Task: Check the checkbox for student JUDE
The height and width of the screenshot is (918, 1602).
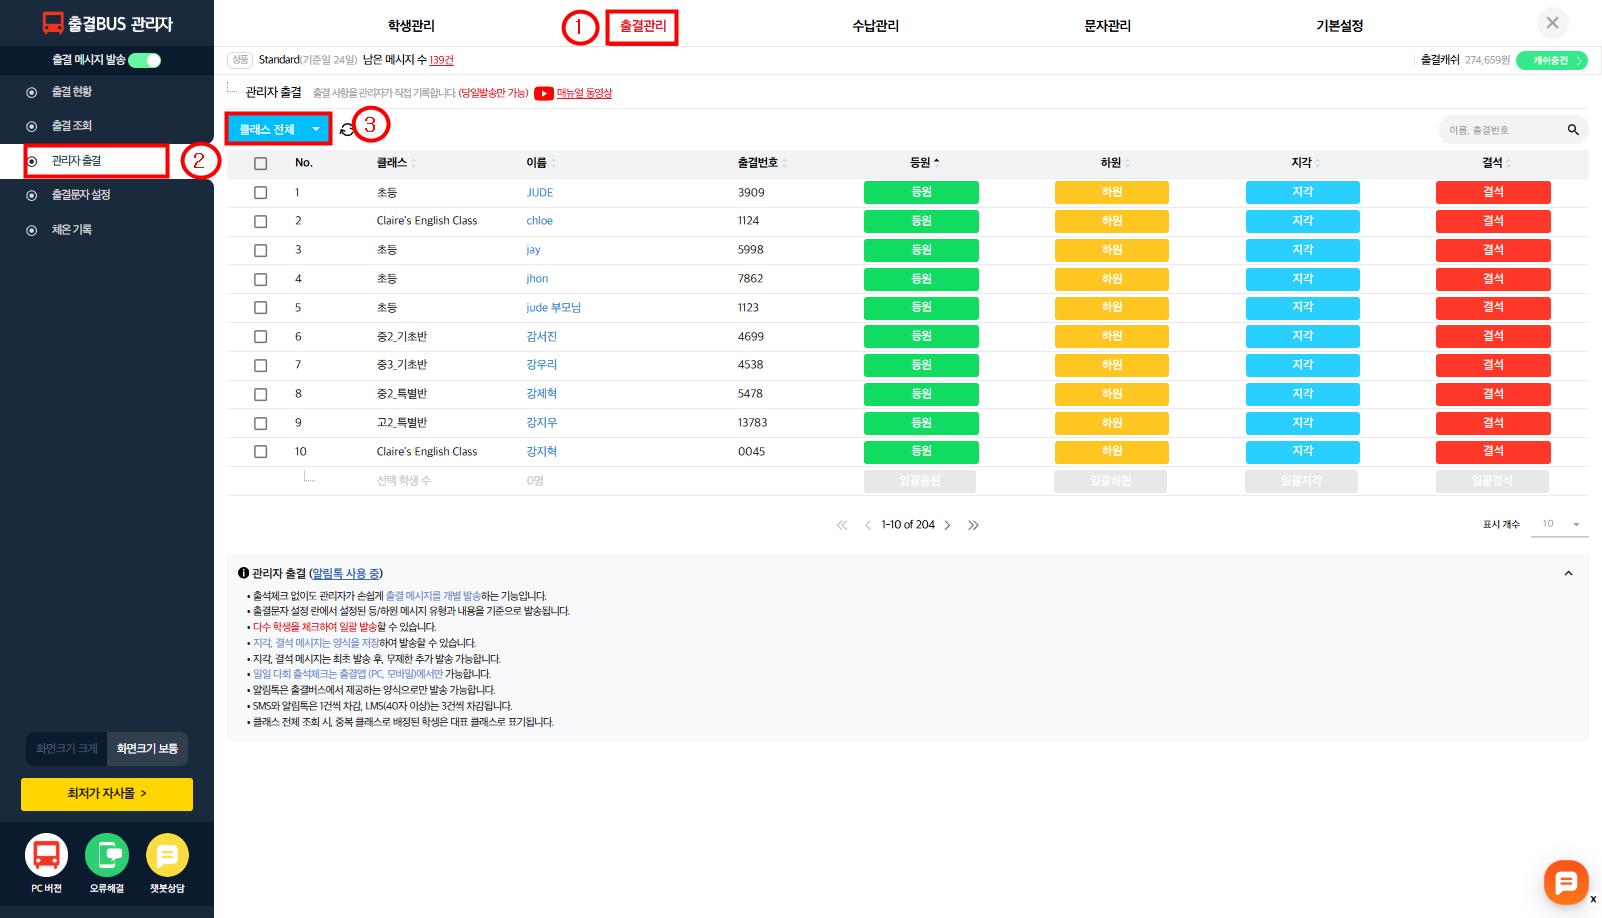Action: 260,192
